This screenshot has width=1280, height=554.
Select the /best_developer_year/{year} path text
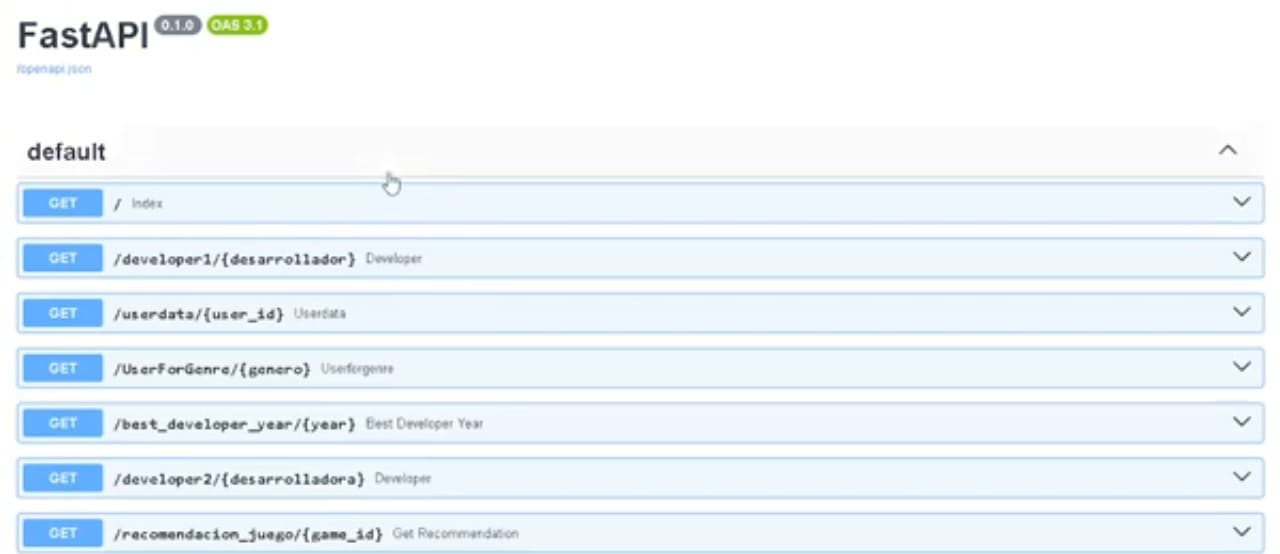coord(235,424)
